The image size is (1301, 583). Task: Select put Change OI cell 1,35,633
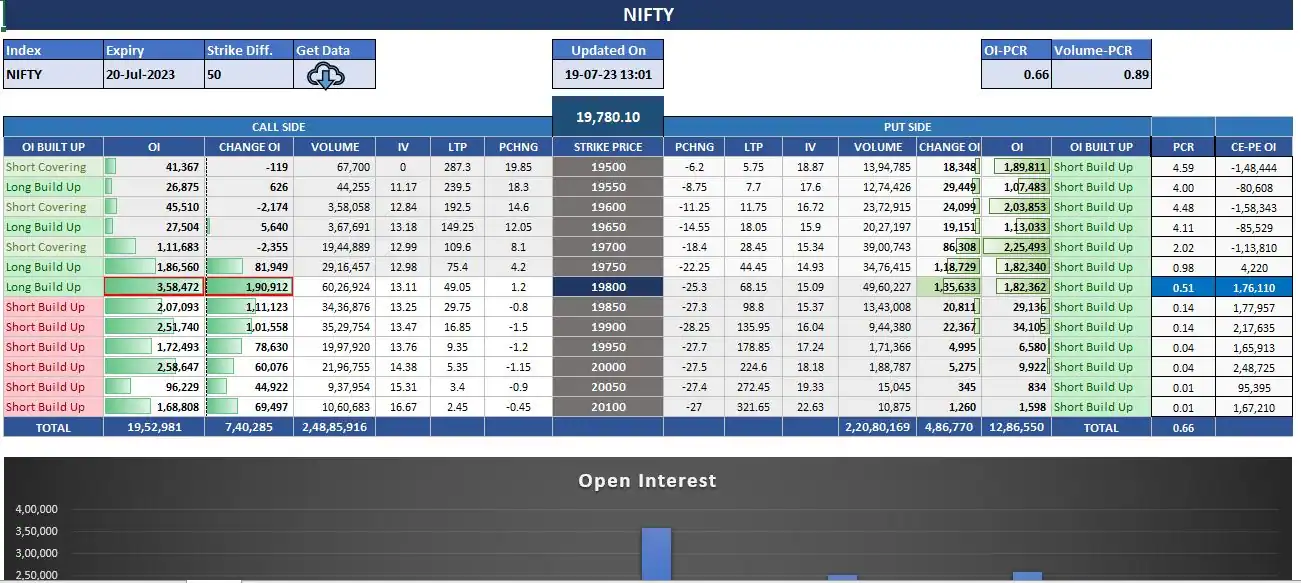pyautogui.click(x=948, y=287)
